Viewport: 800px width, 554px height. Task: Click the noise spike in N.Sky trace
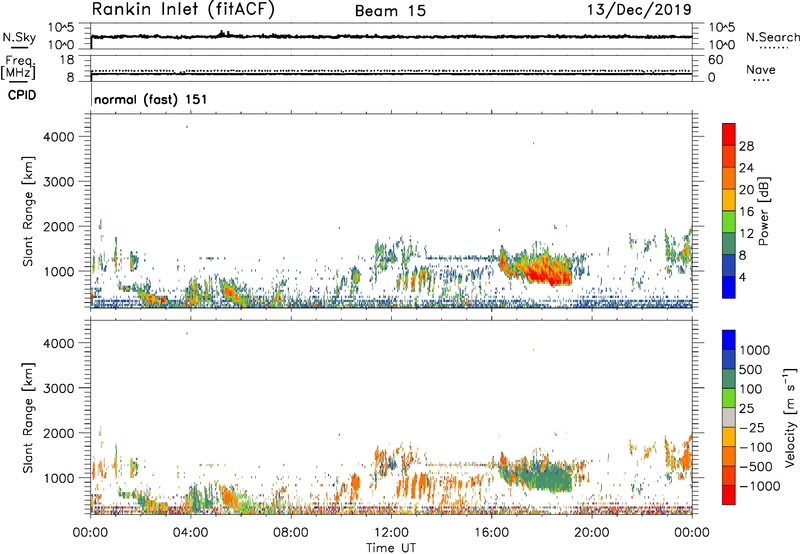pyautogui.click(x=223, y=34)
